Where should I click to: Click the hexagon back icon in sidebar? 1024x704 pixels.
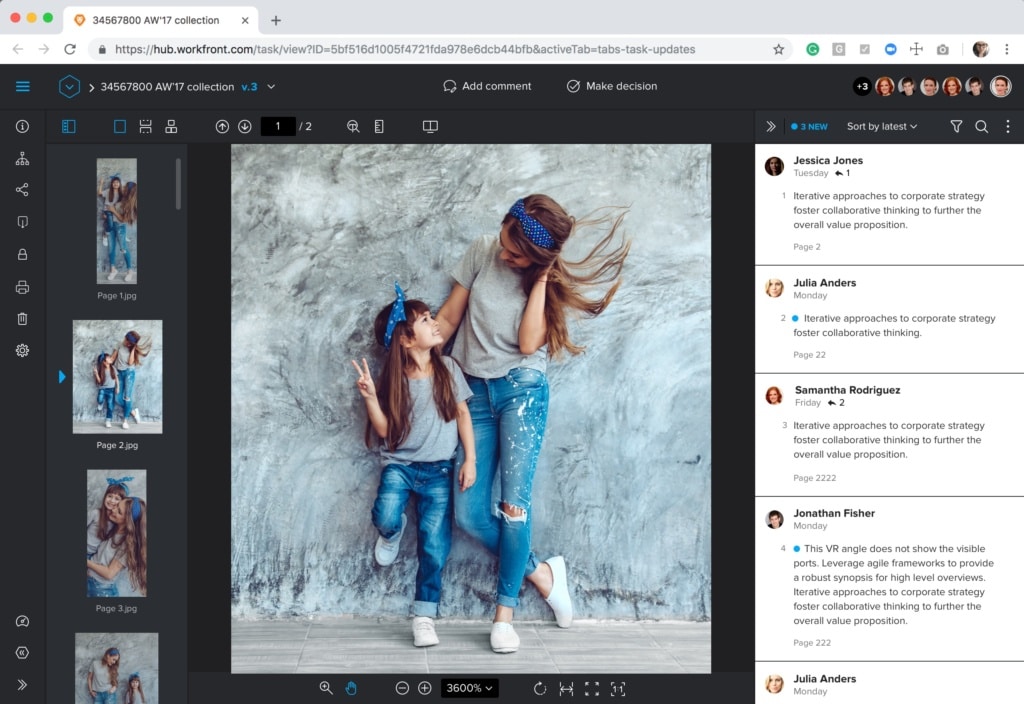pyautogui.click(x=22, y=652)
